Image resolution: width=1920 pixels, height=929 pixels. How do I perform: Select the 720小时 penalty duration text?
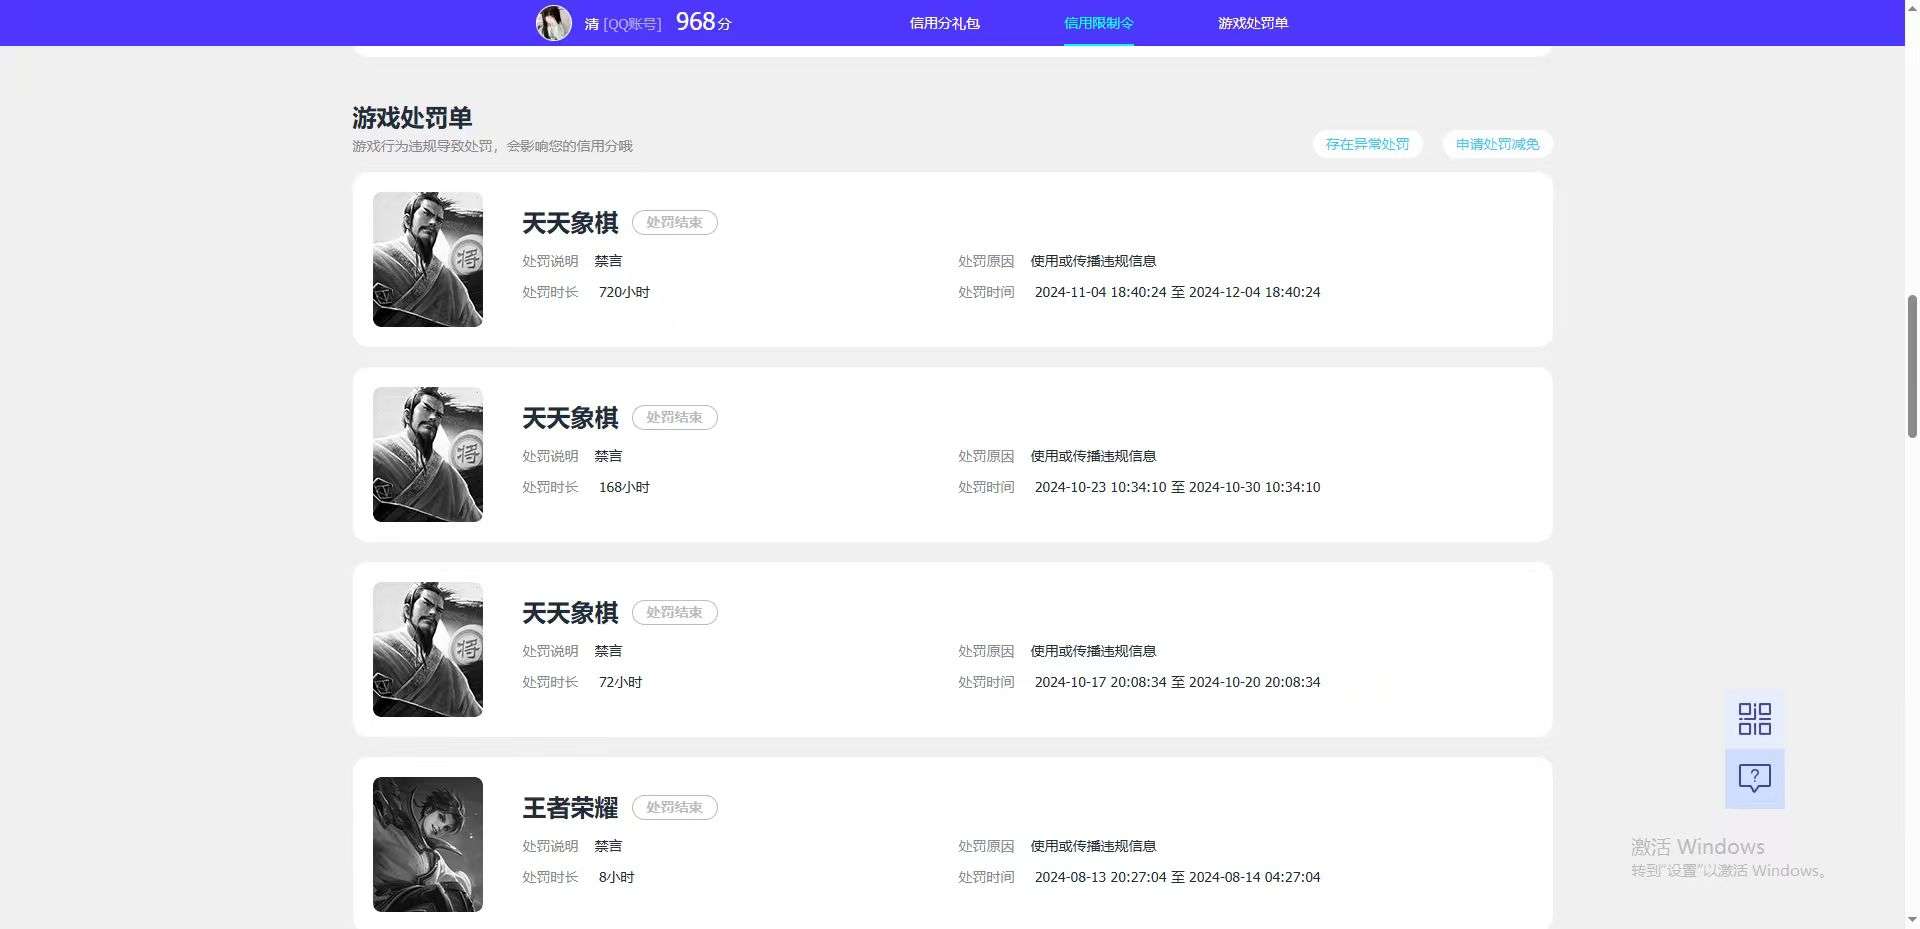click(x=624, y=292)
